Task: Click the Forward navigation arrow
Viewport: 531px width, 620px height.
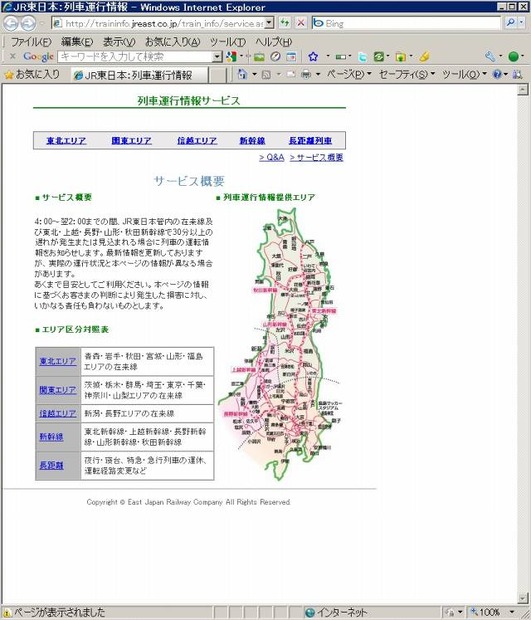Action: [x=28, y=24]
